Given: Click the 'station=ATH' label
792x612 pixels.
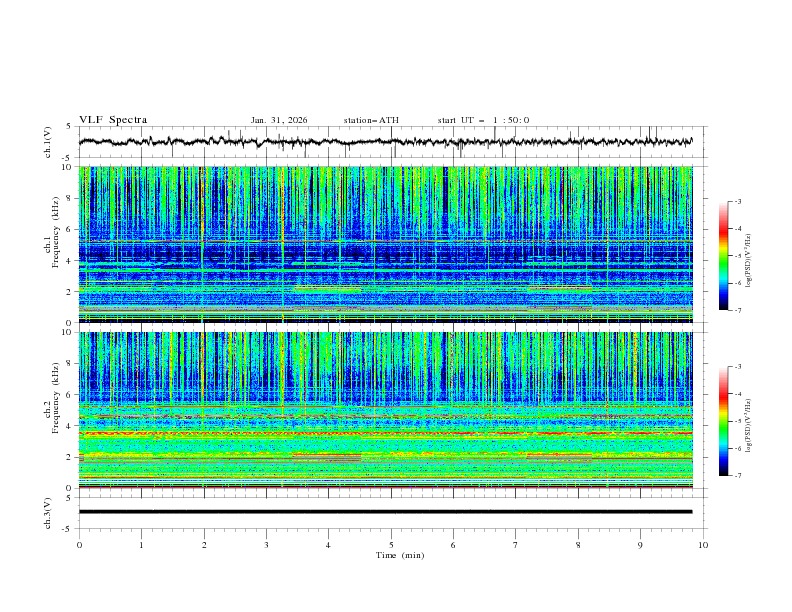Looking at the screenshot, I should (x=371, y=120).
